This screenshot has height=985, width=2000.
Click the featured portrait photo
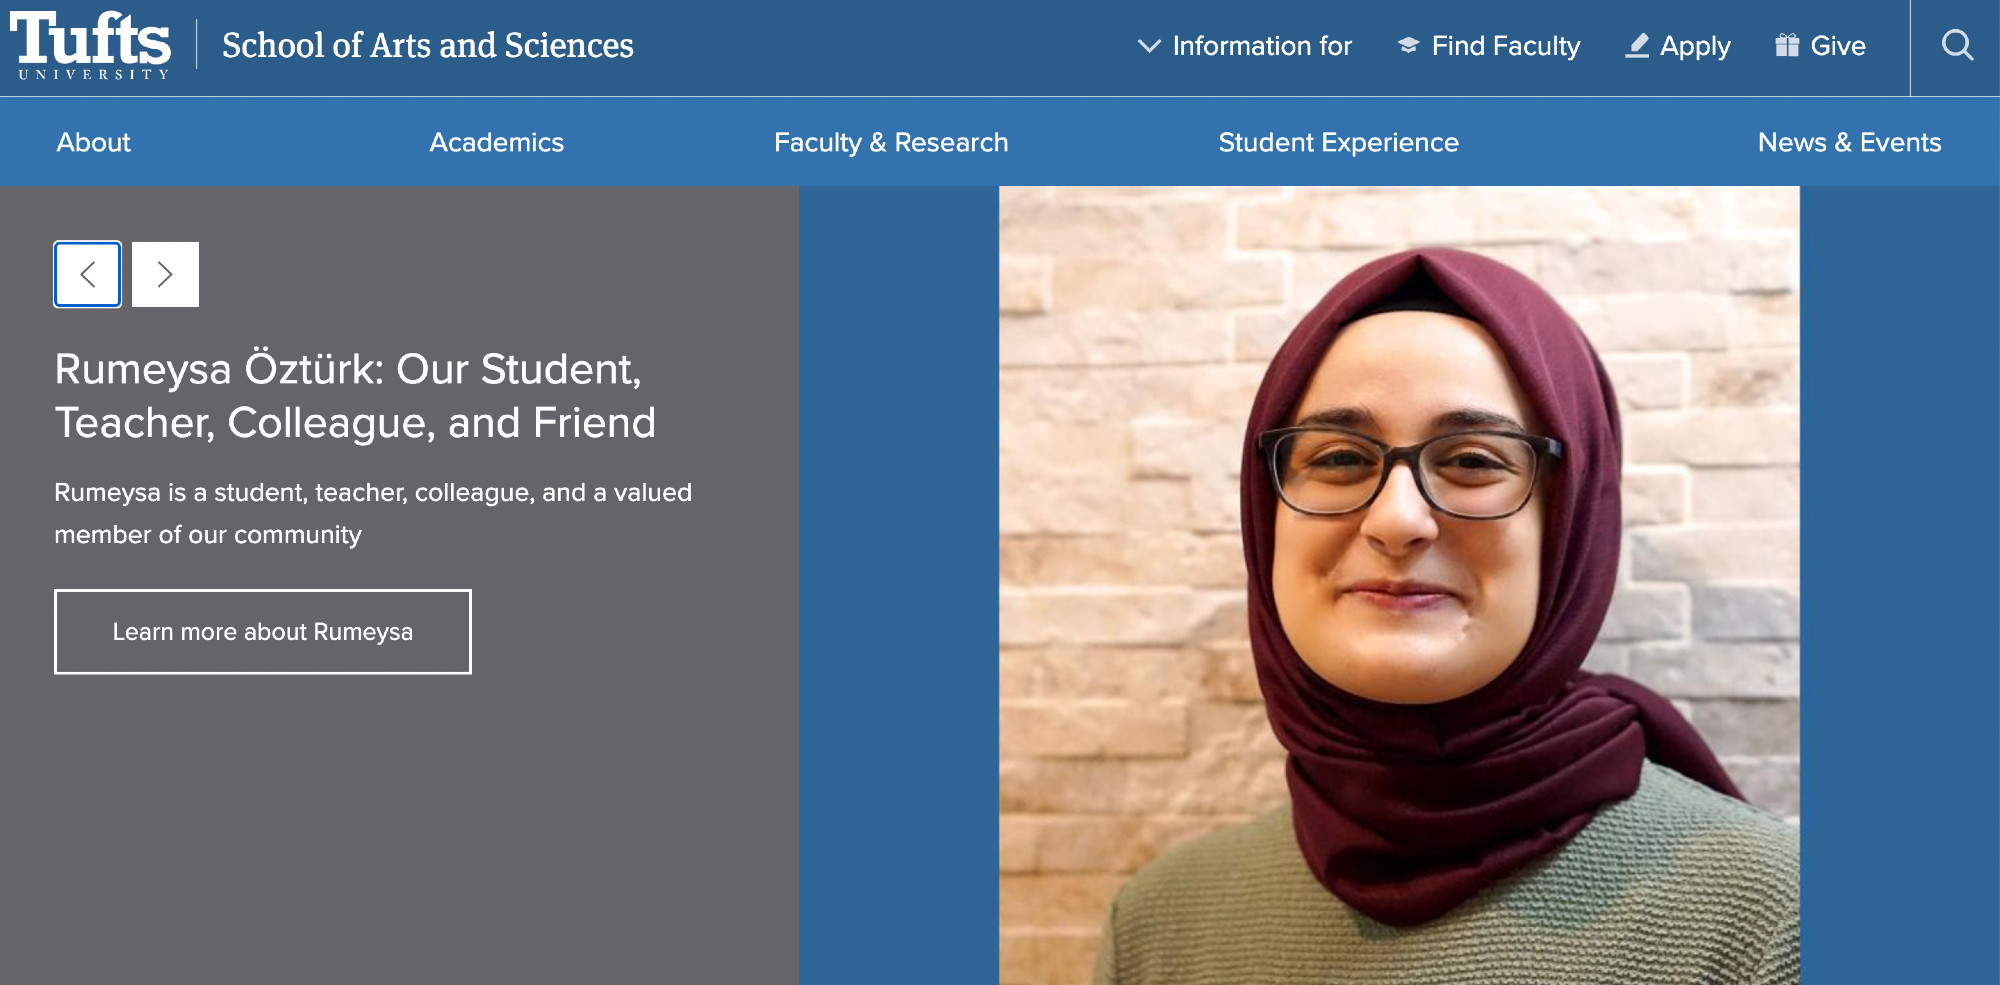click(x=1399, y=585)
